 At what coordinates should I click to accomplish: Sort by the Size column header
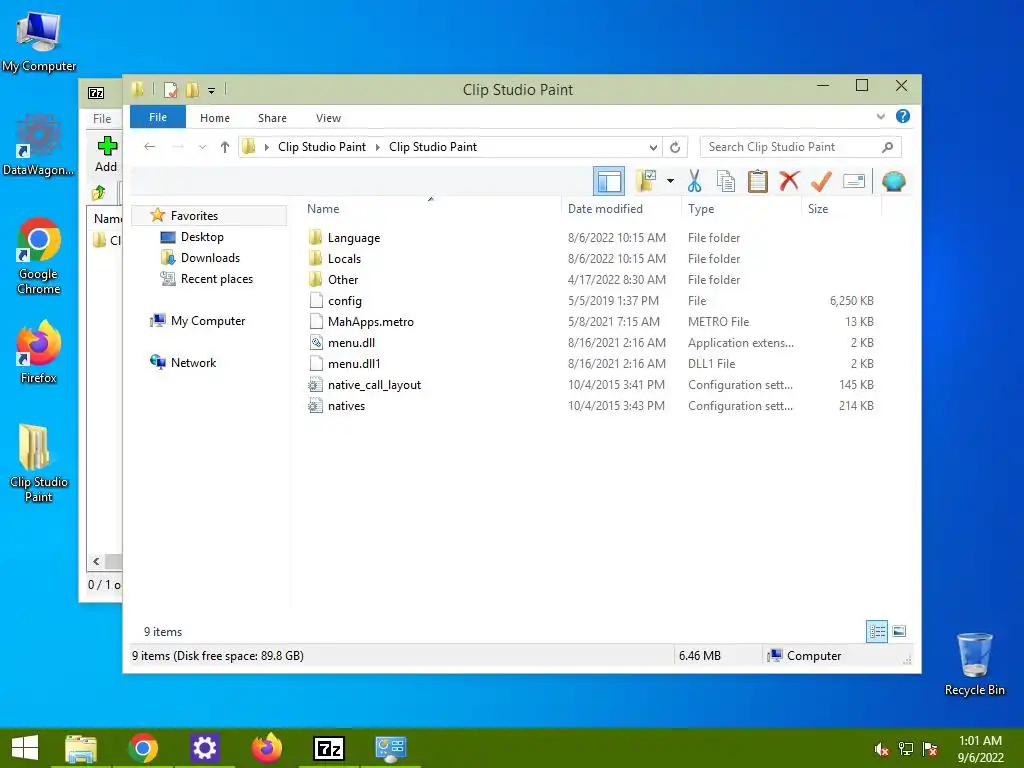[818, 209]
